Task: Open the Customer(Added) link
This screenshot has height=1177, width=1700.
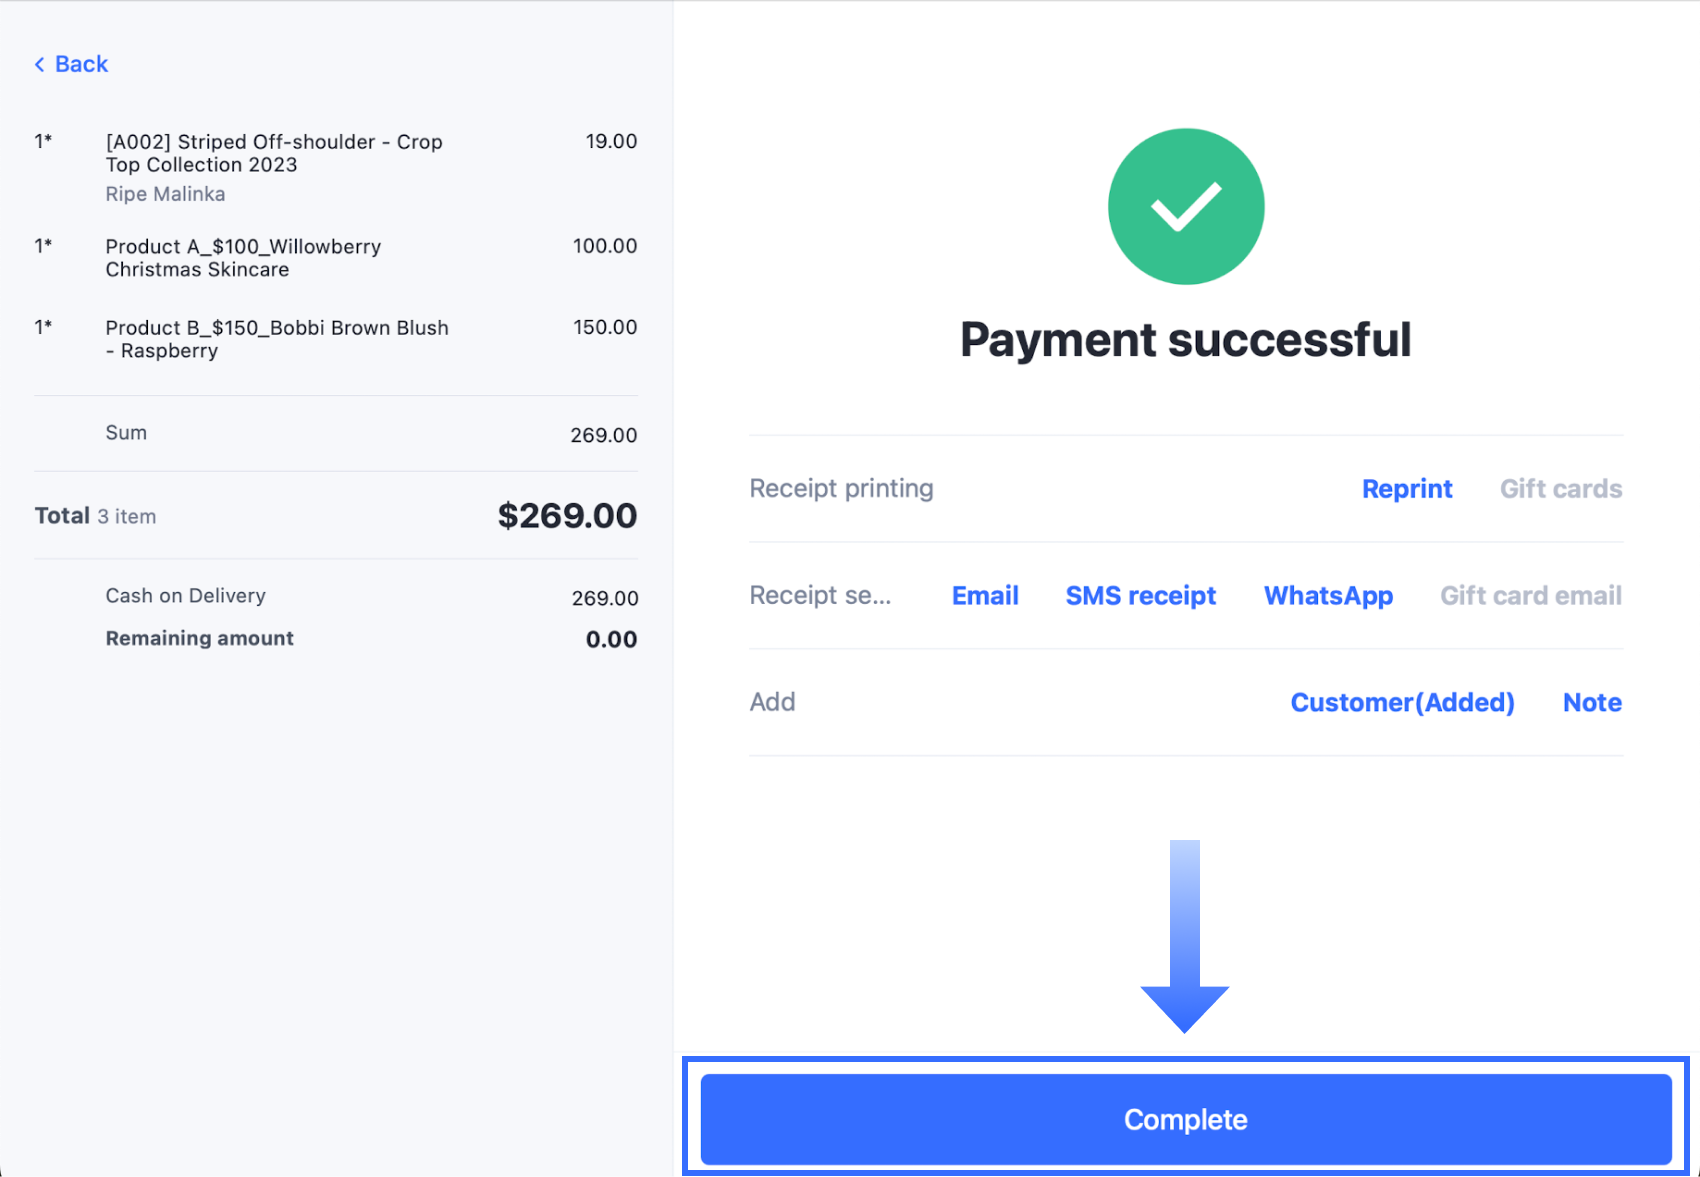Action: tap(1402, 703)
